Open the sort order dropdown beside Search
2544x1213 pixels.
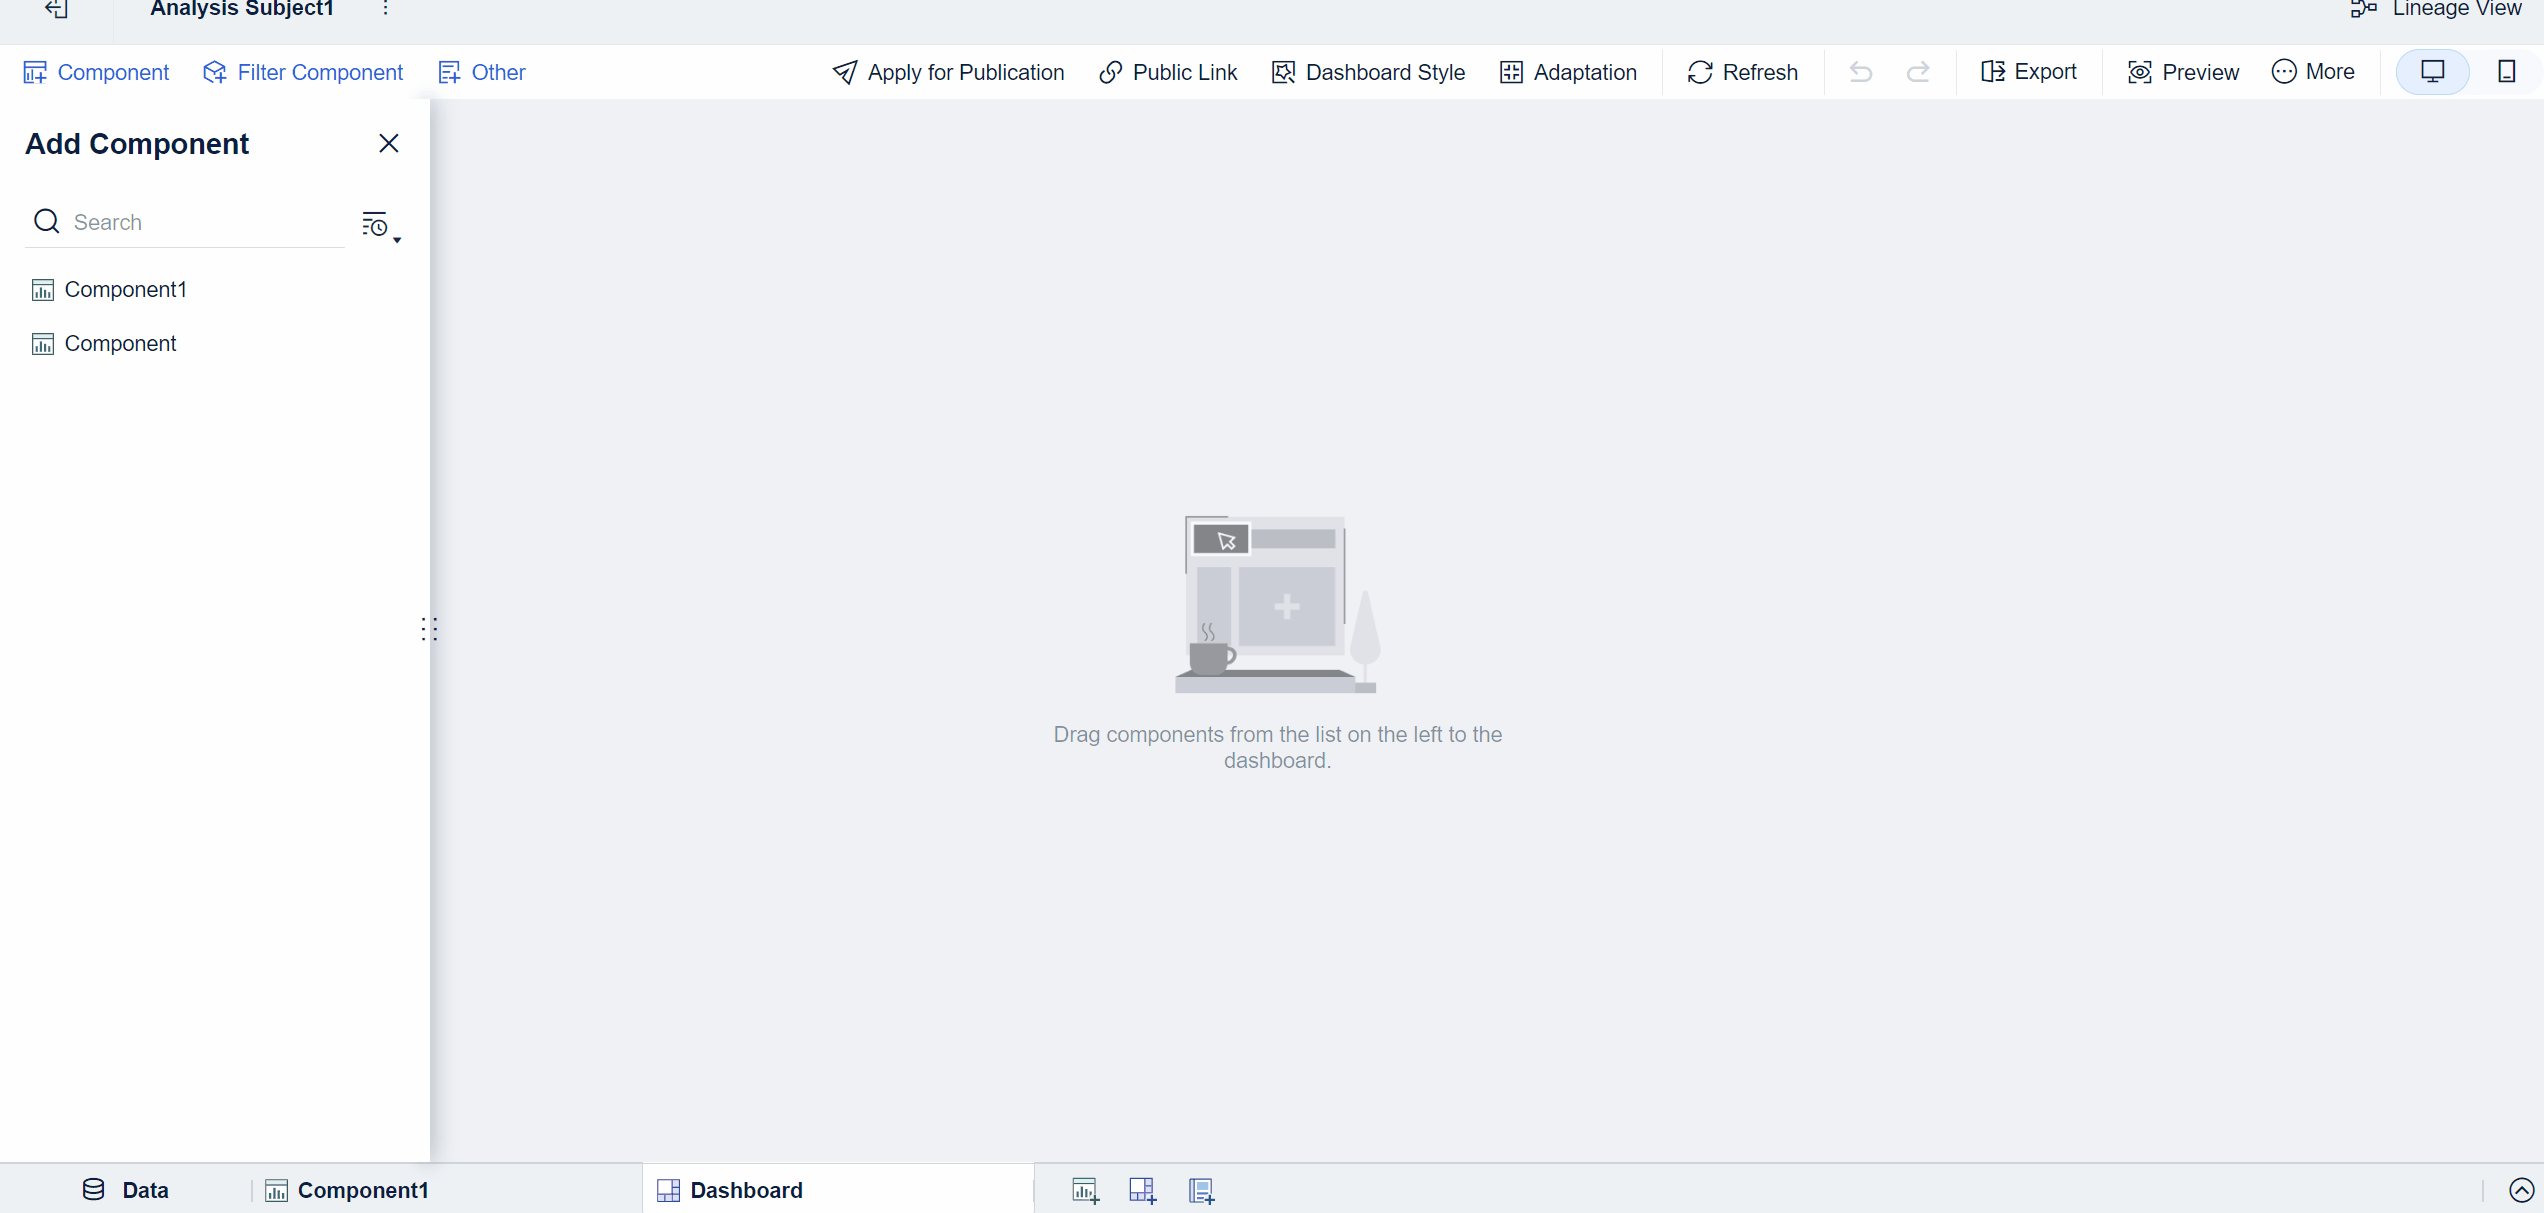point(380,226)
